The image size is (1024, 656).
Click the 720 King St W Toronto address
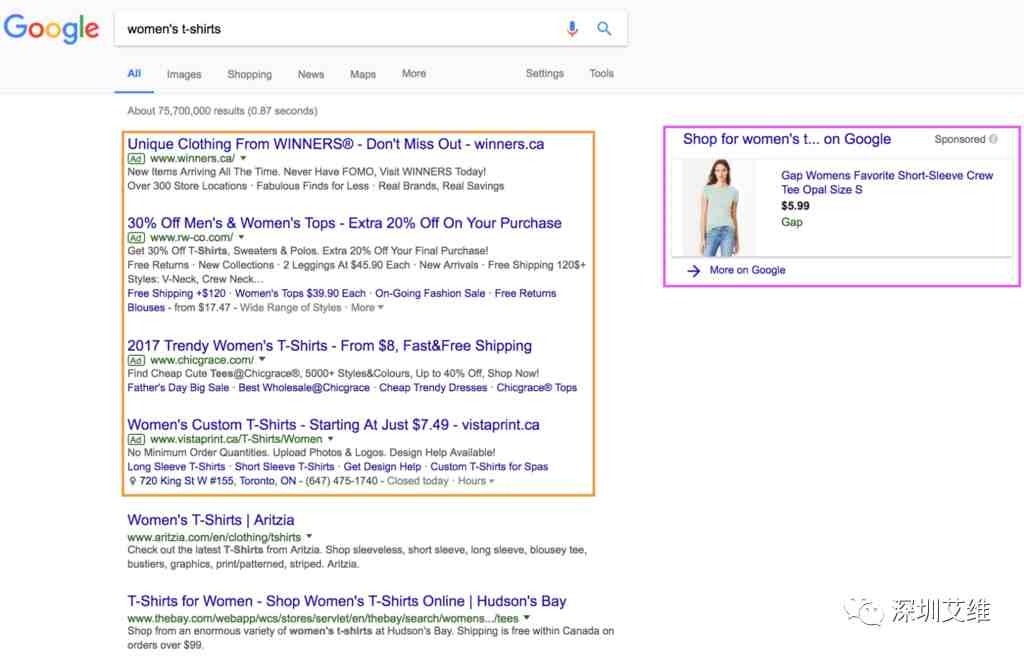(x=217, y=481)
